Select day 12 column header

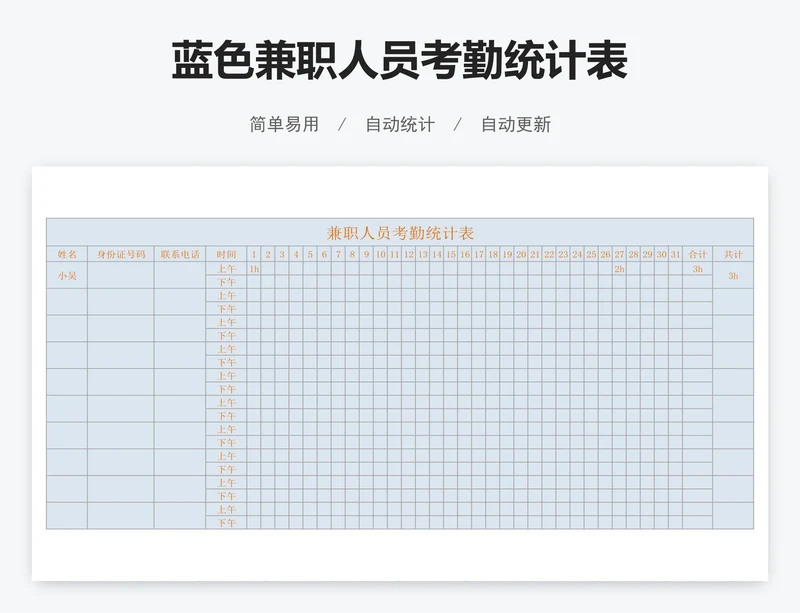[x=409, y=254]
